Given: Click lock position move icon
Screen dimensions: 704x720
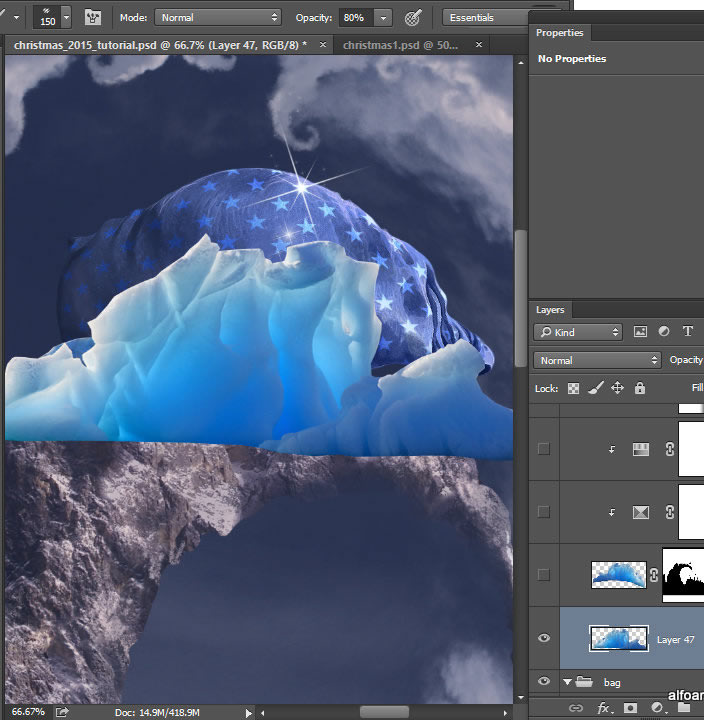Looking at the screenshot, I should tap(618, 388).
